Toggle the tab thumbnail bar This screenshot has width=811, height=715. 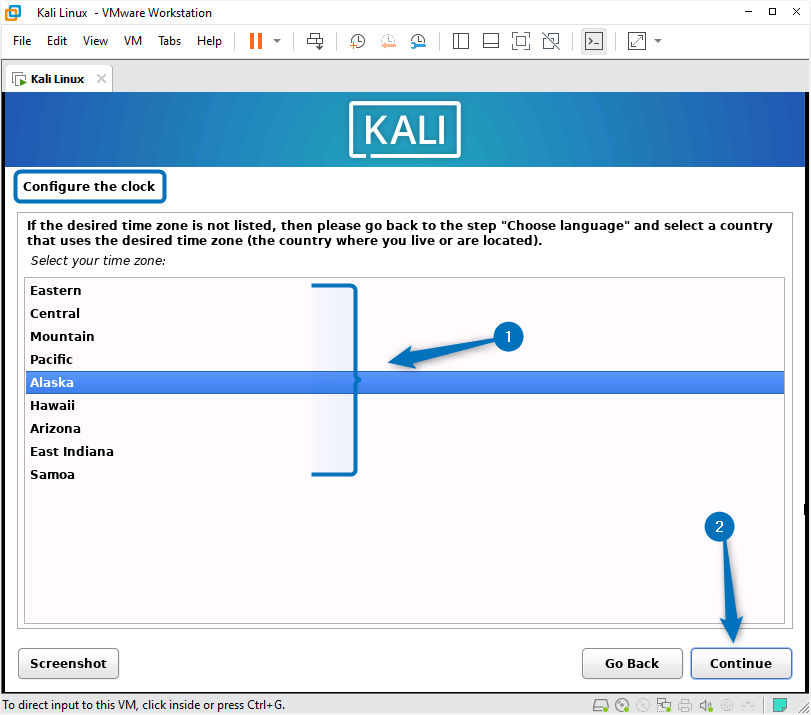[x=490, y=41]
